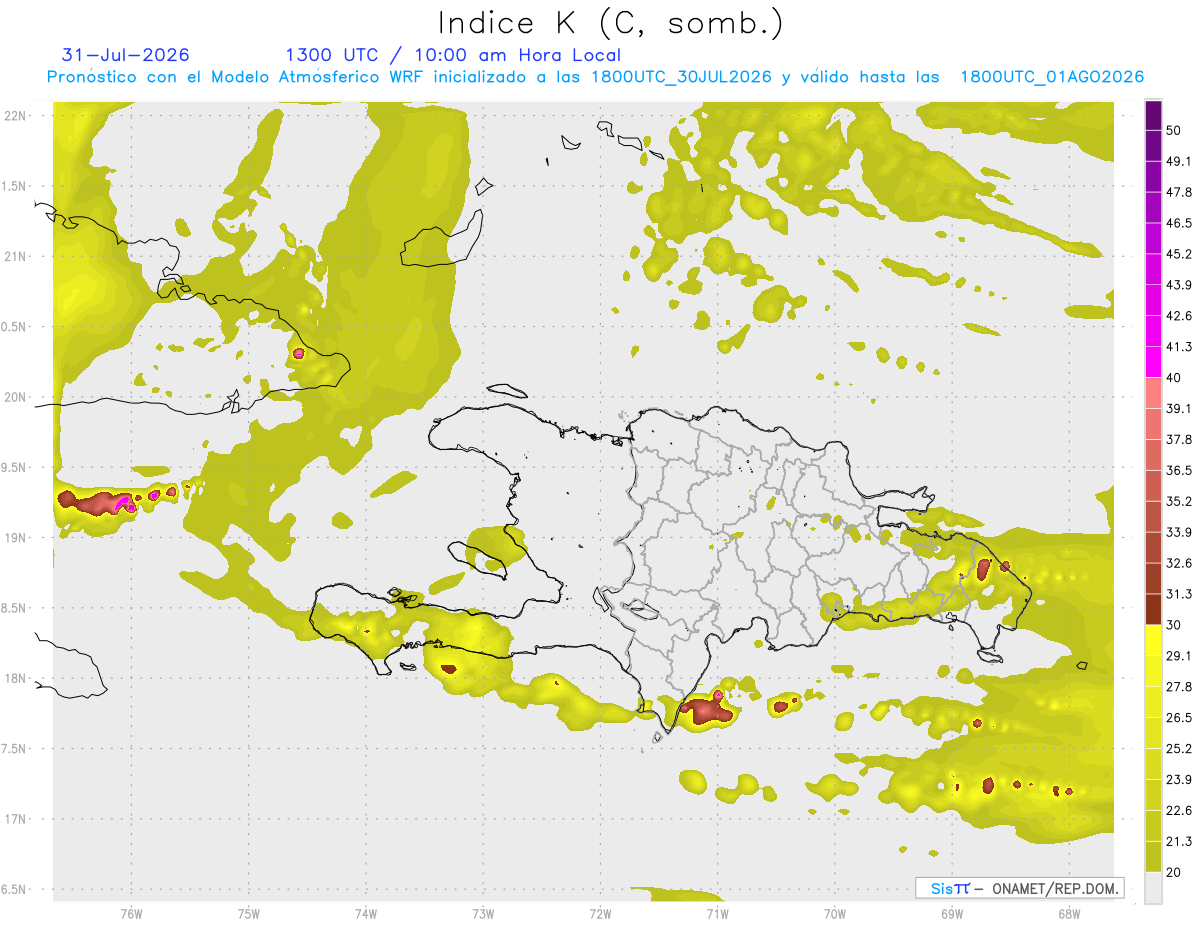
Task: Click the latitude label "17N"
Action: (x=15, y=819)
